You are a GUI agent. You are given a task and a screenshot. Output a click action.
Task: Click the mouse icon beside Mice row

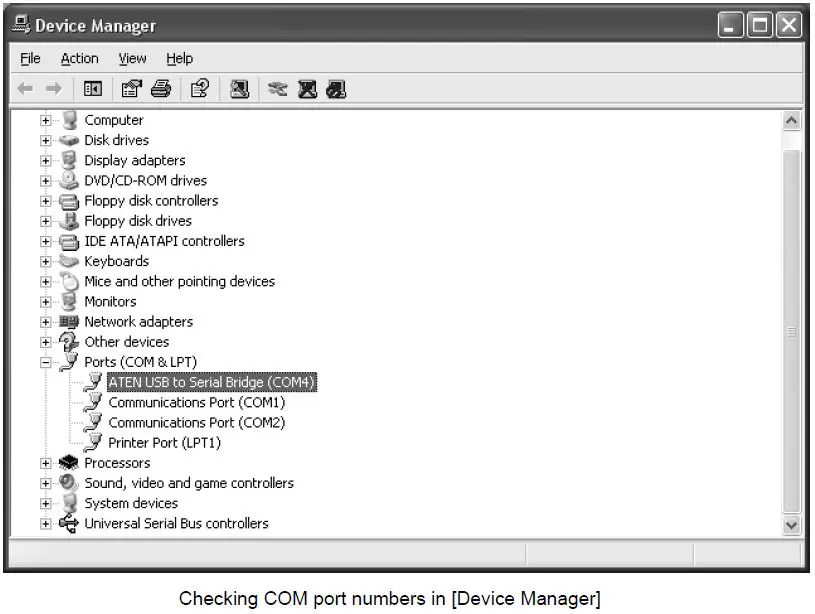[69, 281]
